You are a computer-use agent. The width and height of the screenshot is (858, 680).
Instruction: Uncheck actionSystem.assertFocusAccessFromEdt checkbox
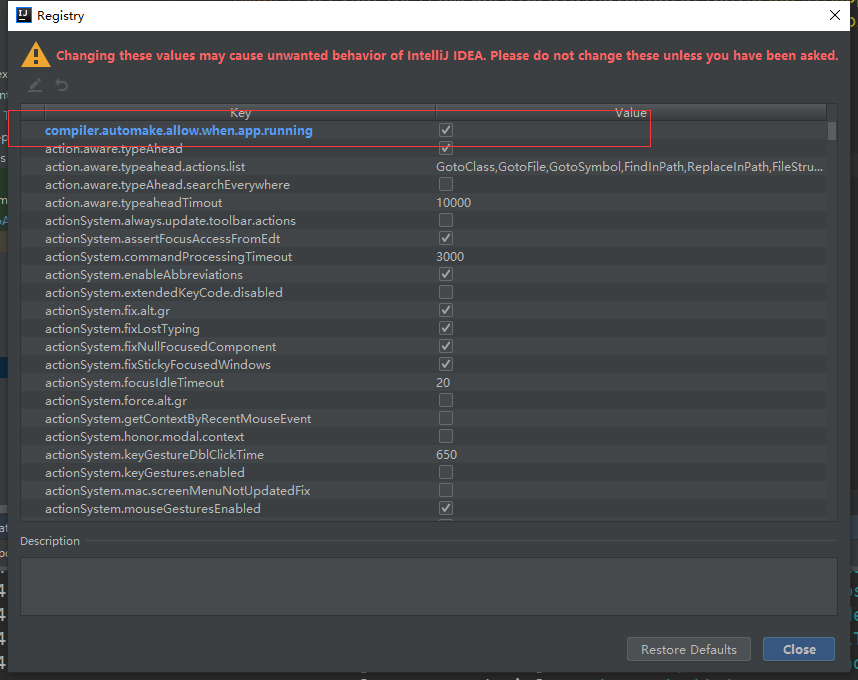pos(446,239)
